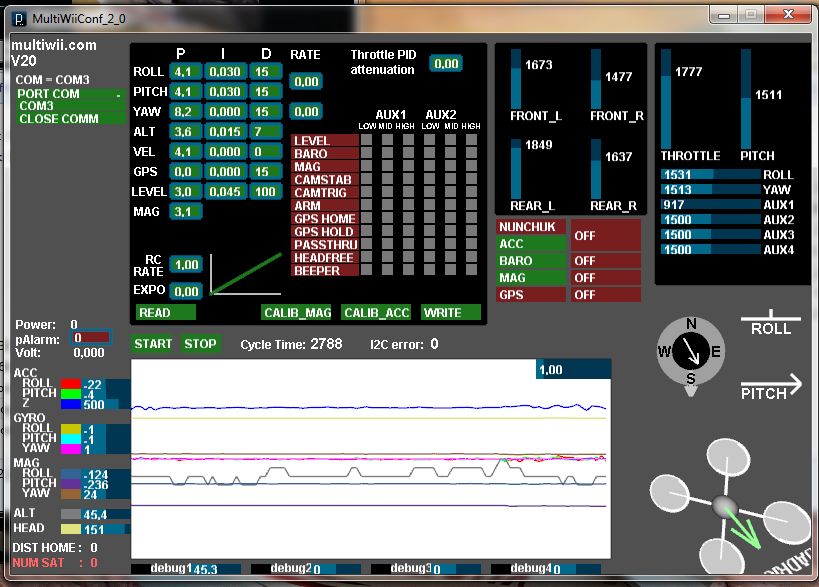Toggle BEEPER checkbox for AUX1 MID
Image resolution: width=819 pixels, height=587 pixels.
tap(386, 271)
